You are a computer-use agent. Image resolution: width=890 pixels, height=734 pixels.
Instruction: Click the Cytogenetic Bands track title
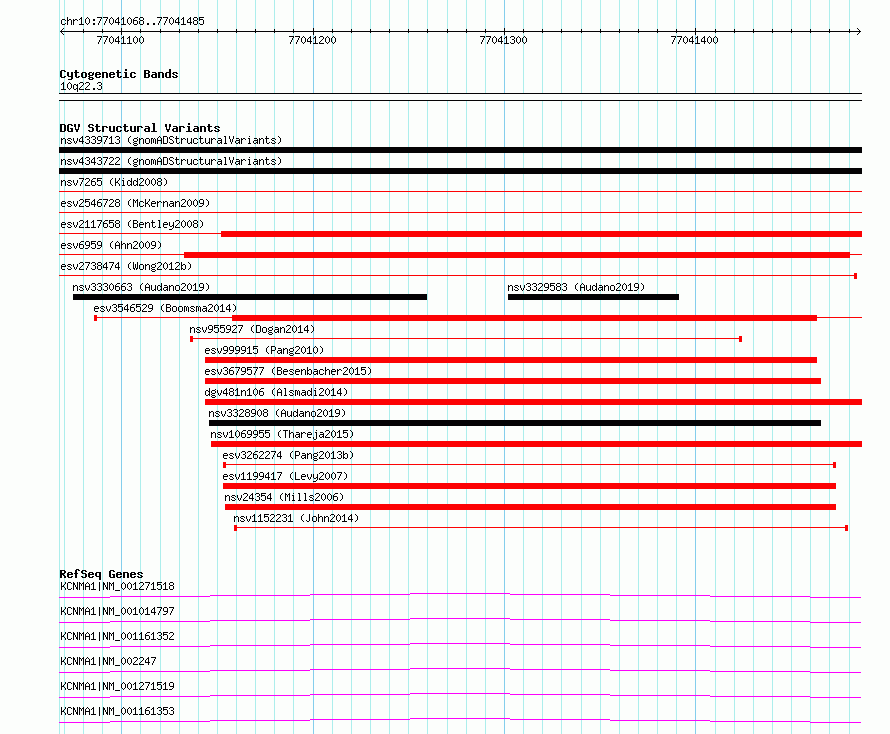119,74
